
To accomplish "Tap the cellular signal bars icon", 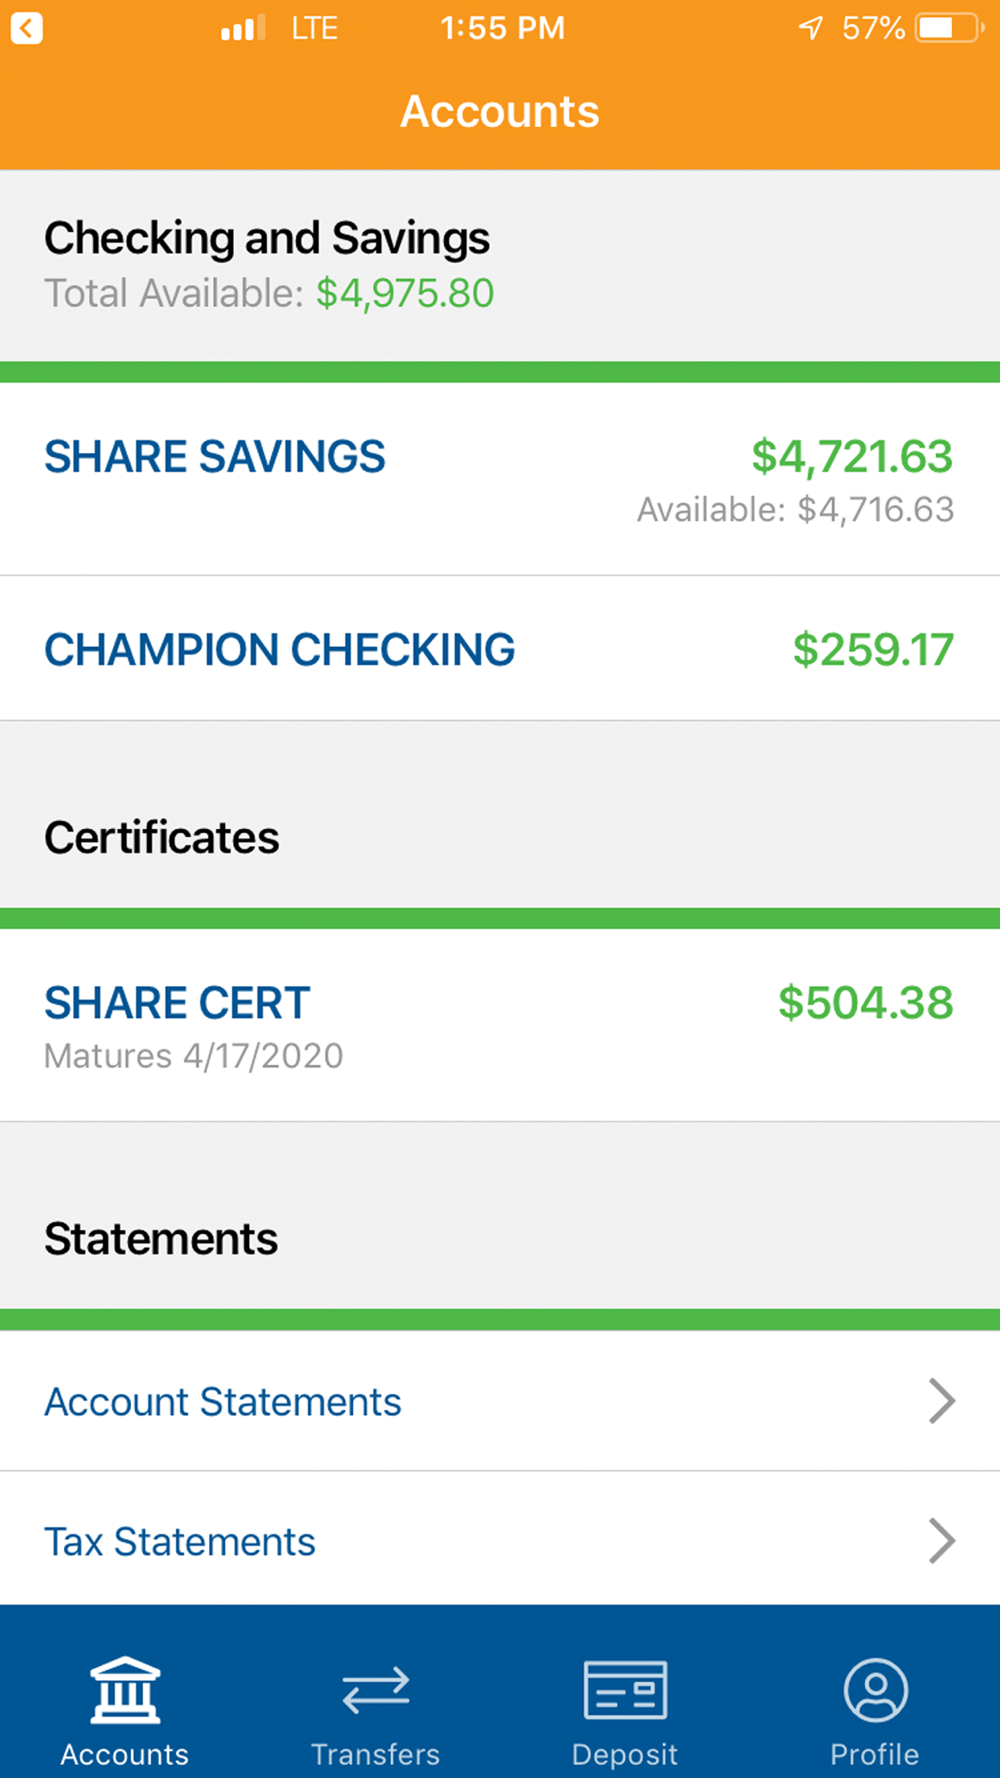I will (x=243, y=28).
